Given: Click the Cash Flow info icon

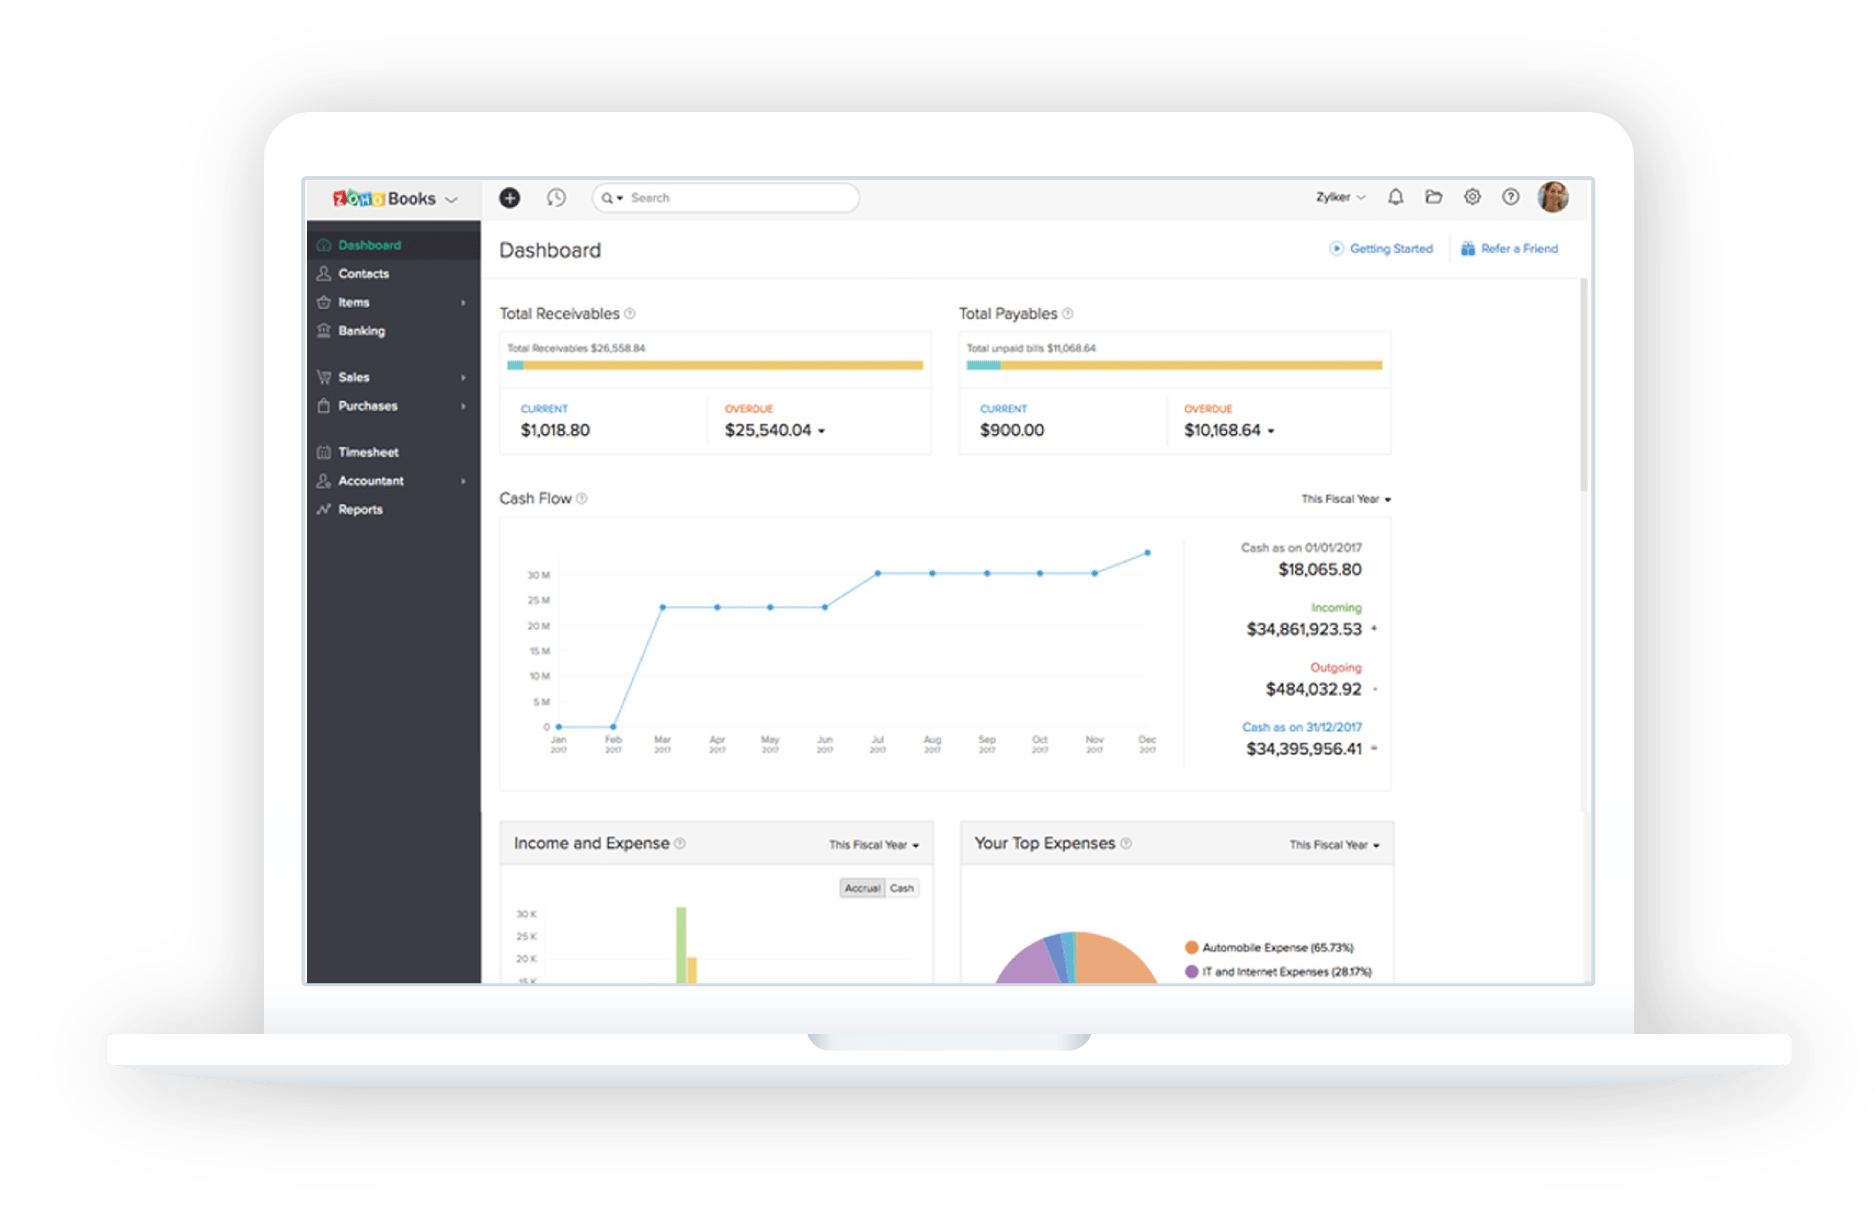Looking at the screenshot, I should pyautogui.click(x=582, y=499).
